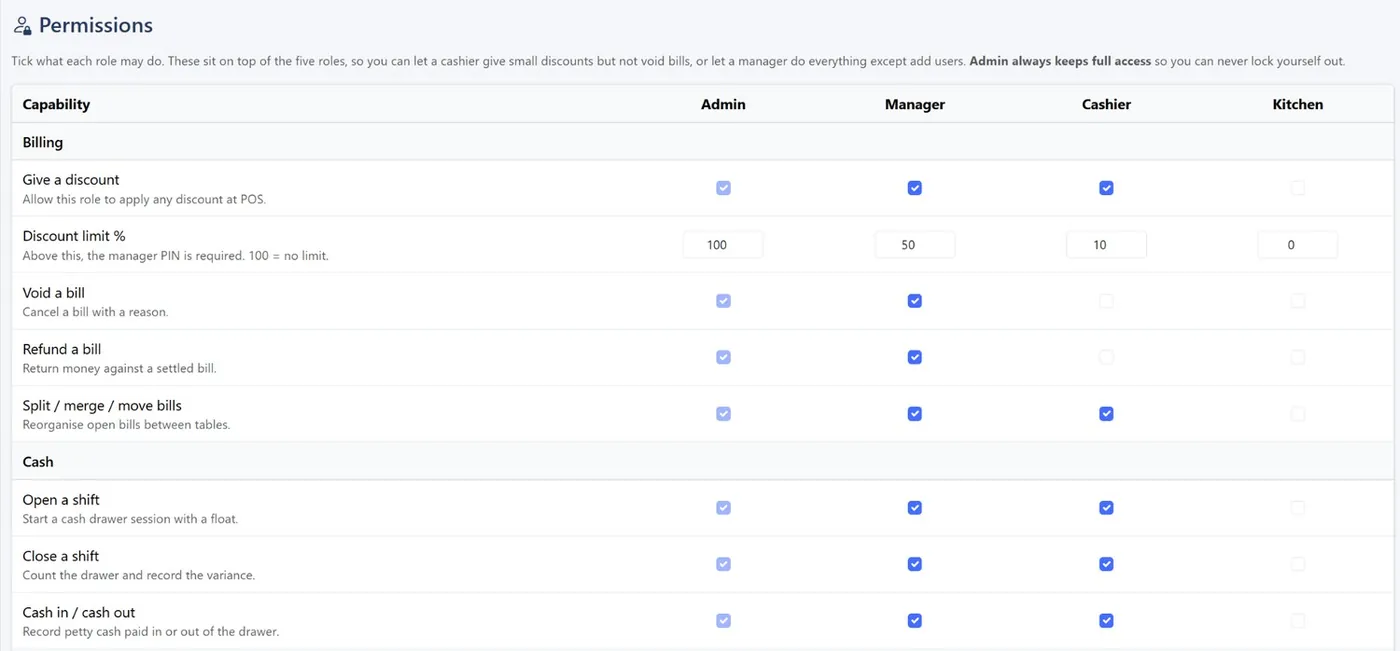The image size is (1400, 651).
Task: Enable Cashier permission for Void a bill
Action: click(1106, 301)
